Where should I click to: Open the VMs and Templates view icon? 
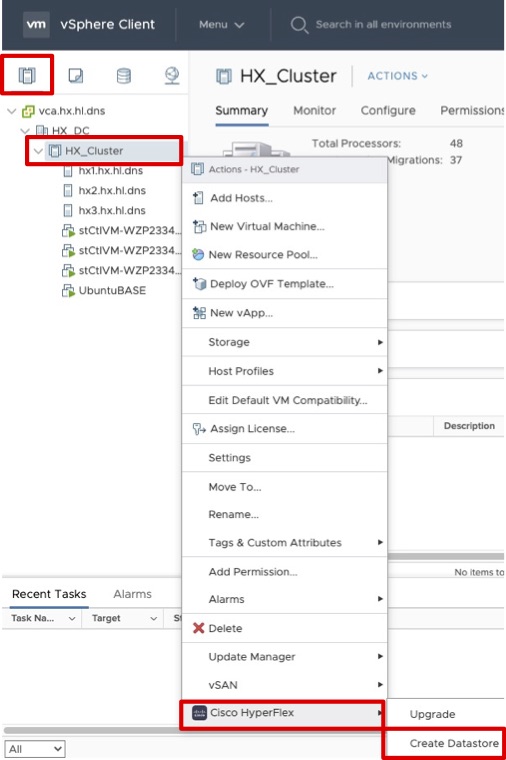click(76, 76)
